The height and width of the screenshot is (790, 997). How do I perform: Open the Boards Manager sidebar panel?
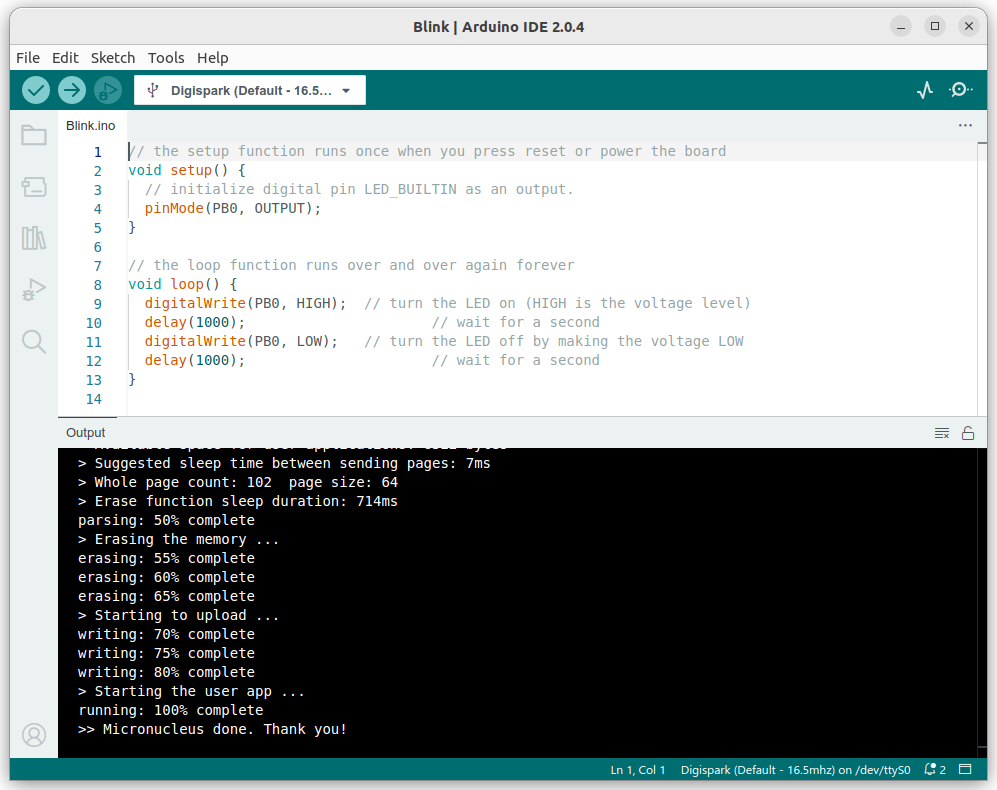pyautogui.click(x=34, y=187)
